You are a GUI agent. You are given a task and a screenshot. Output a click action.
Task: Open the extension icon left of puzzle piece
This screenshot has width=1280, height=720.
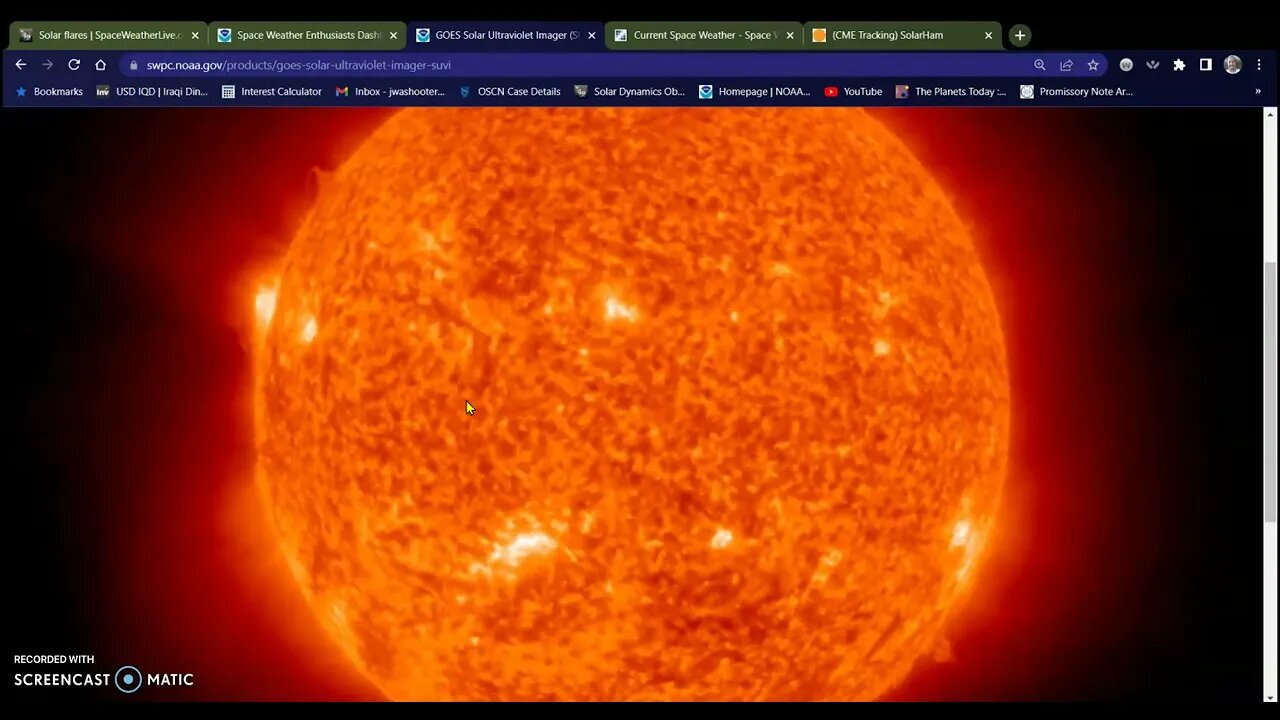[x=1153, y=65]
